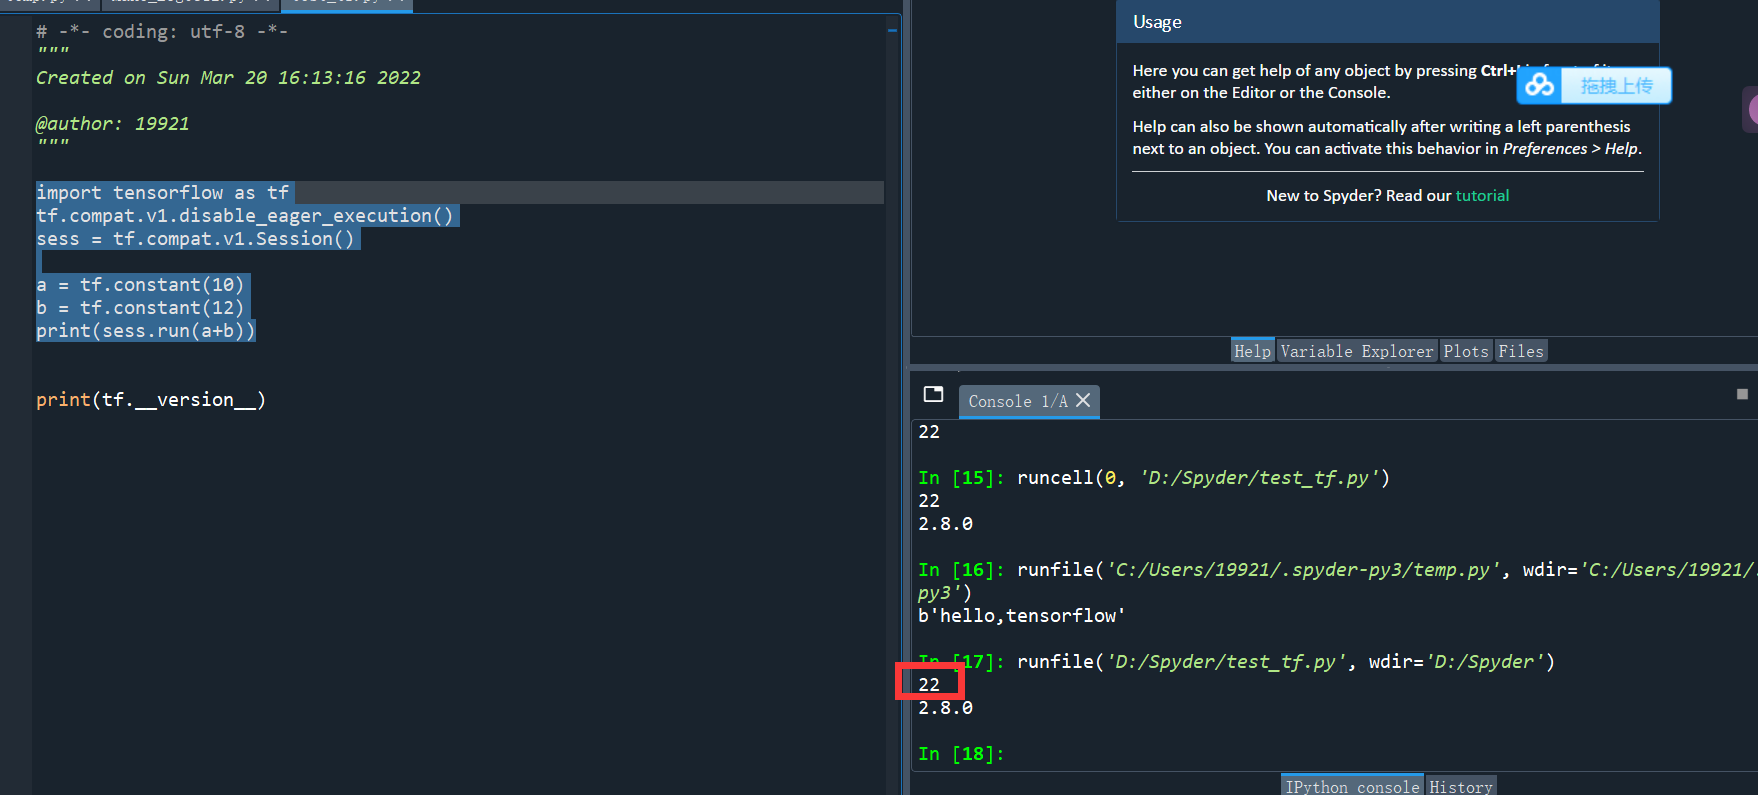
Task: Click the 2.8.0 output under In [17]
Action: pos(945,708)
